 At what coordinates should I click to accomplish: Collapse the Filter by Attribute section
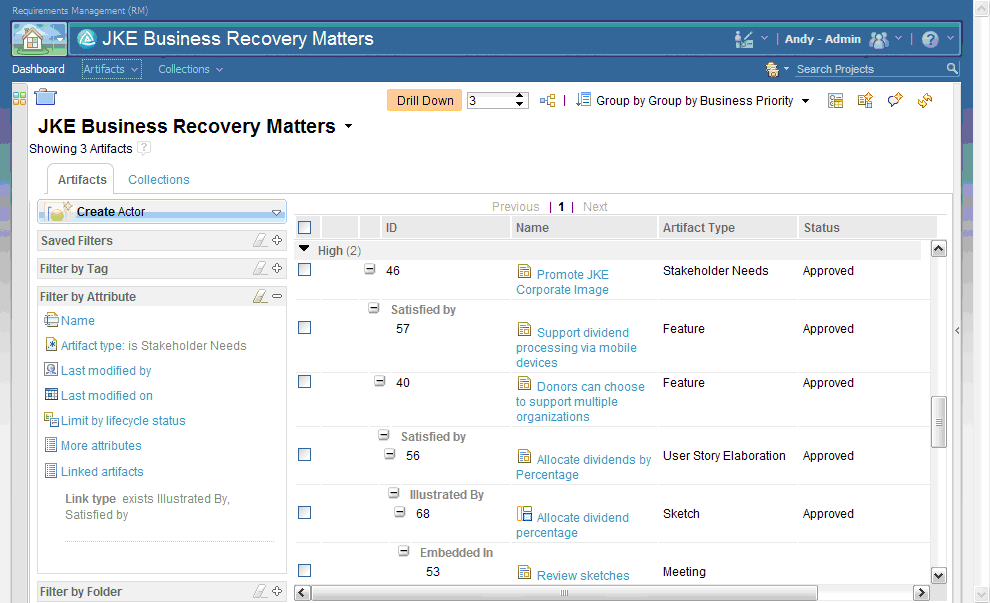pos(277,296)
